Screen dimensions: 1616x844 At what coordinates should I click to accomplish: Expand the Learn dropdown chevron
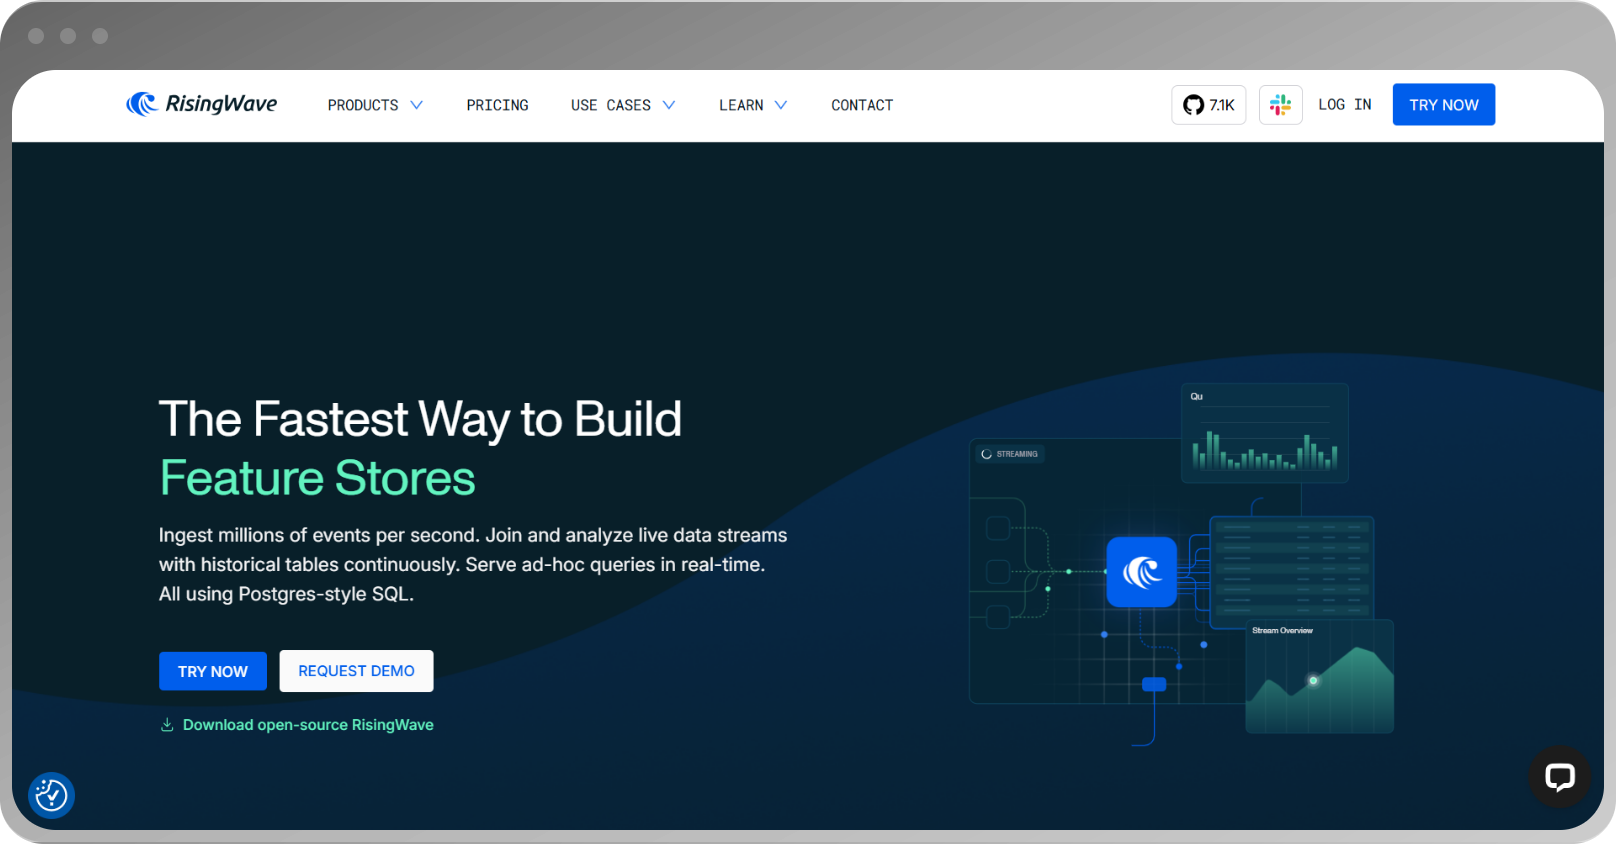781,105
